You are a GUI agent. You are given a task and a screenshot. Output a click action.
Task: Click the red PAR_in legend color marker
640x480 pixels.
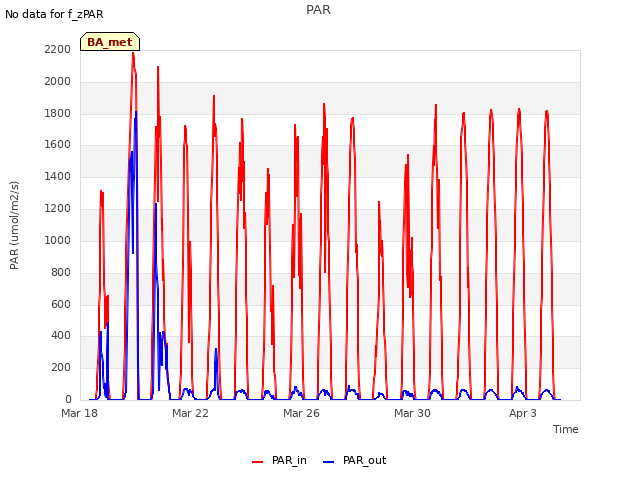(x=258, y=462)
